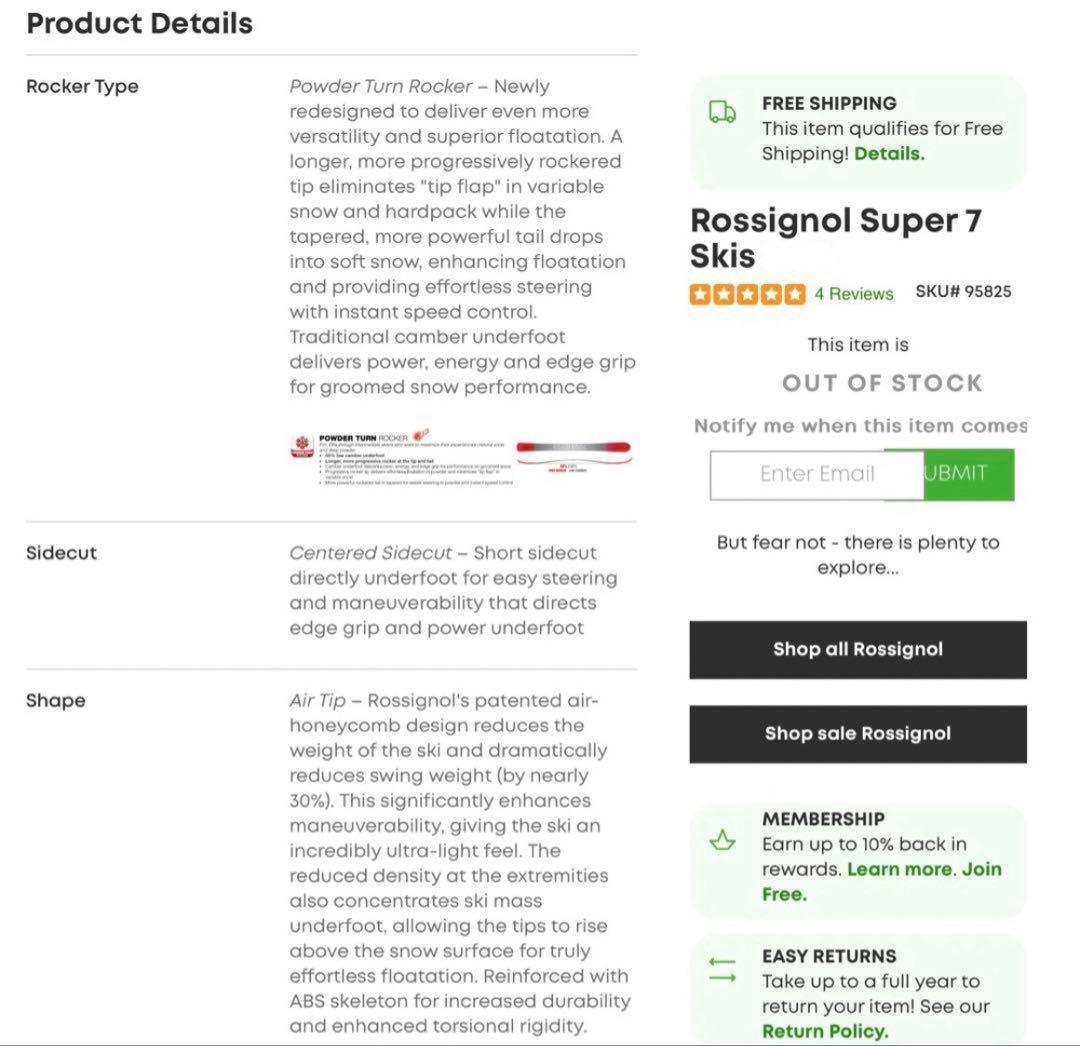Click the Product Details heading

click(x=139, y=24)
